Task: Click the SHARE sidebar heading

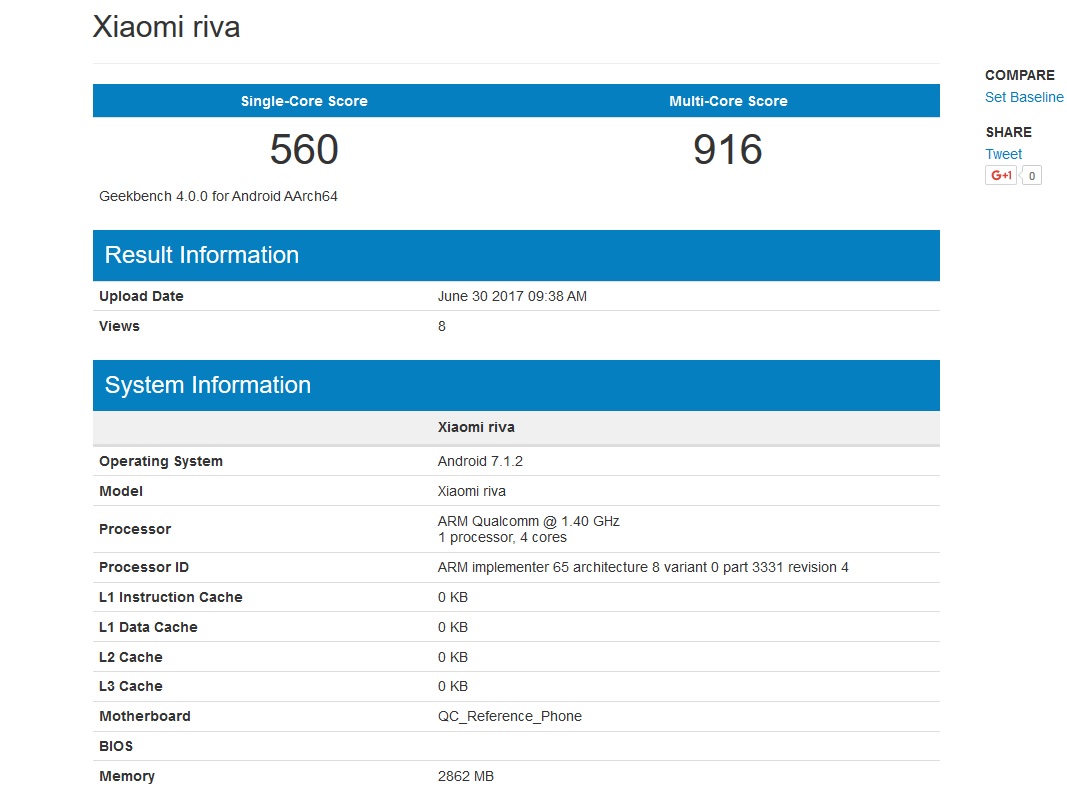Action: coord(1008,132)
